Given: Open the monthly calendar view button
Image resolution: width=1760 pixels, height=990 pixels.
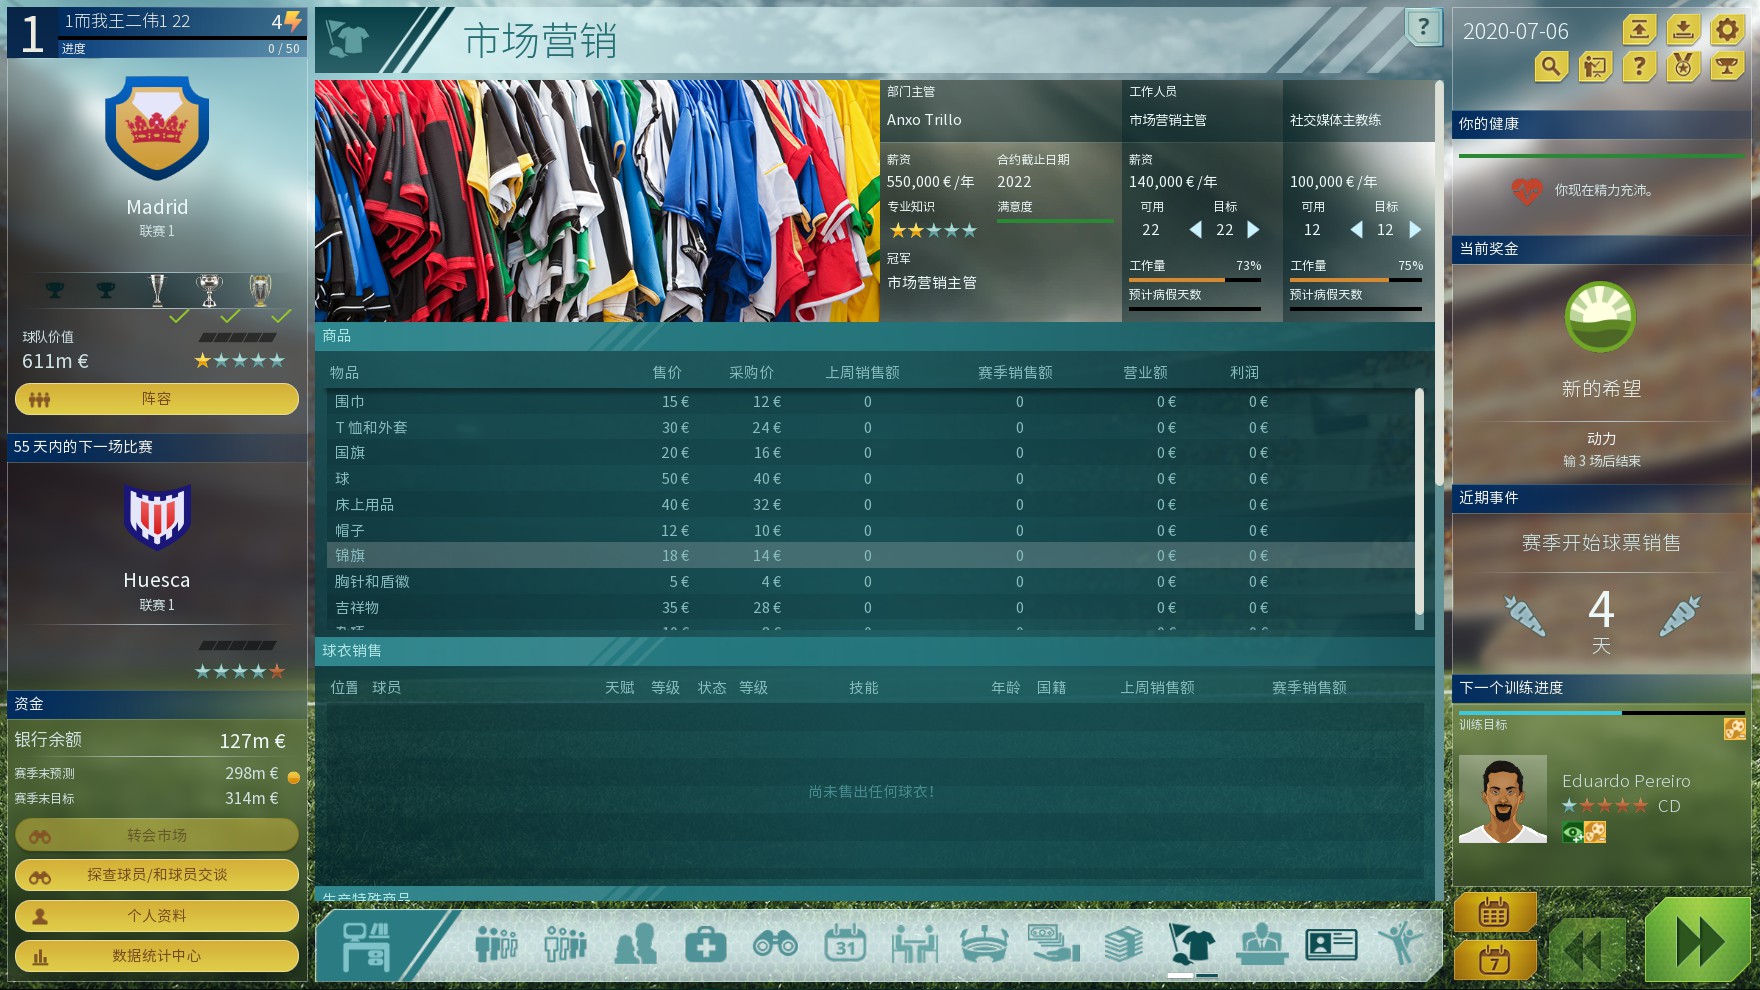Looking at the screenshot, I should [1494, 911].
